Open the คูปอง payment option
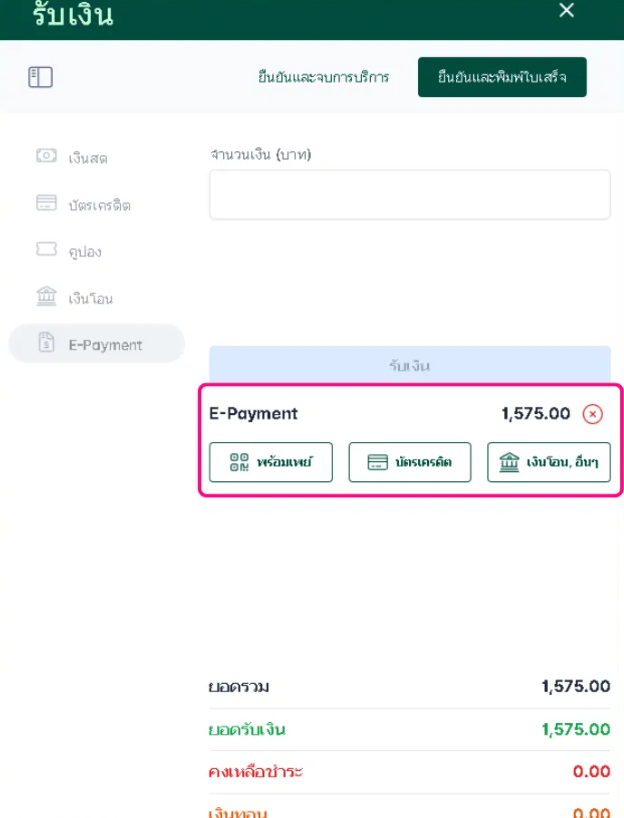 85,252
